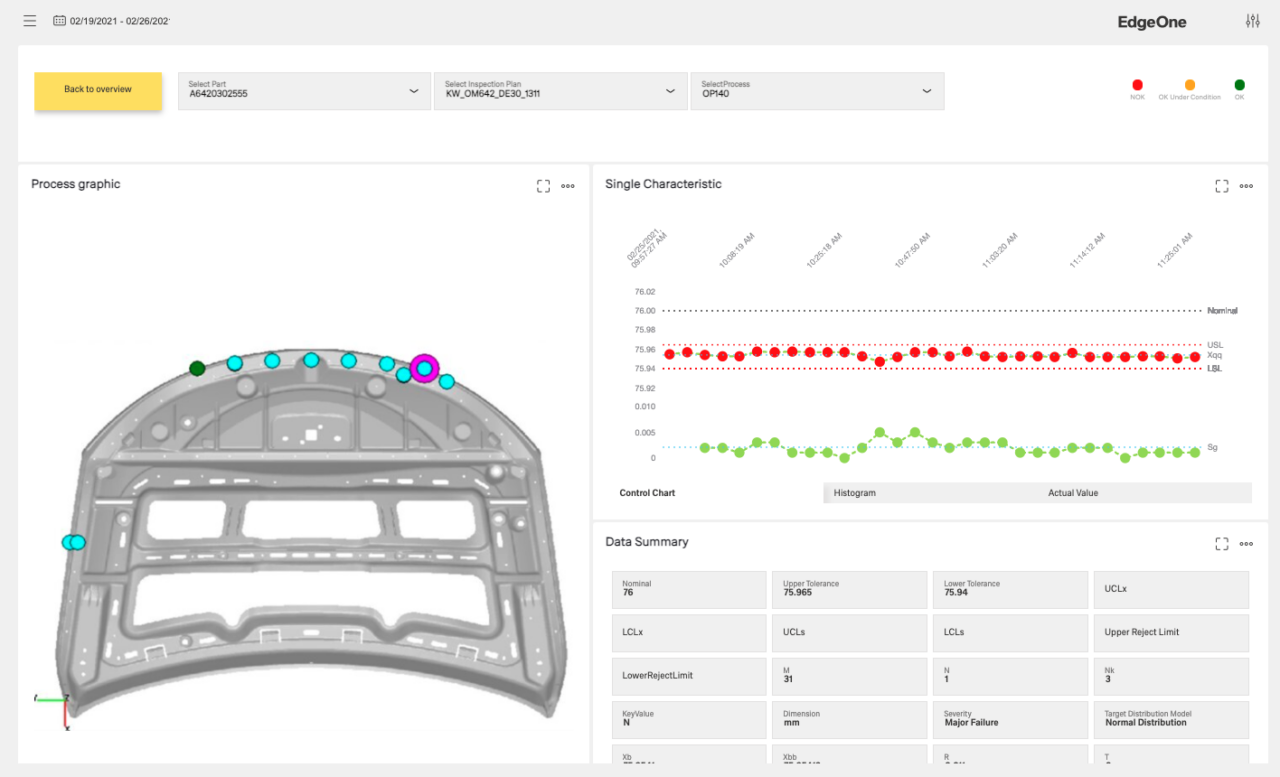Expand the Select Part dropdown
1280x777 pixels.
tap(304, 90)
